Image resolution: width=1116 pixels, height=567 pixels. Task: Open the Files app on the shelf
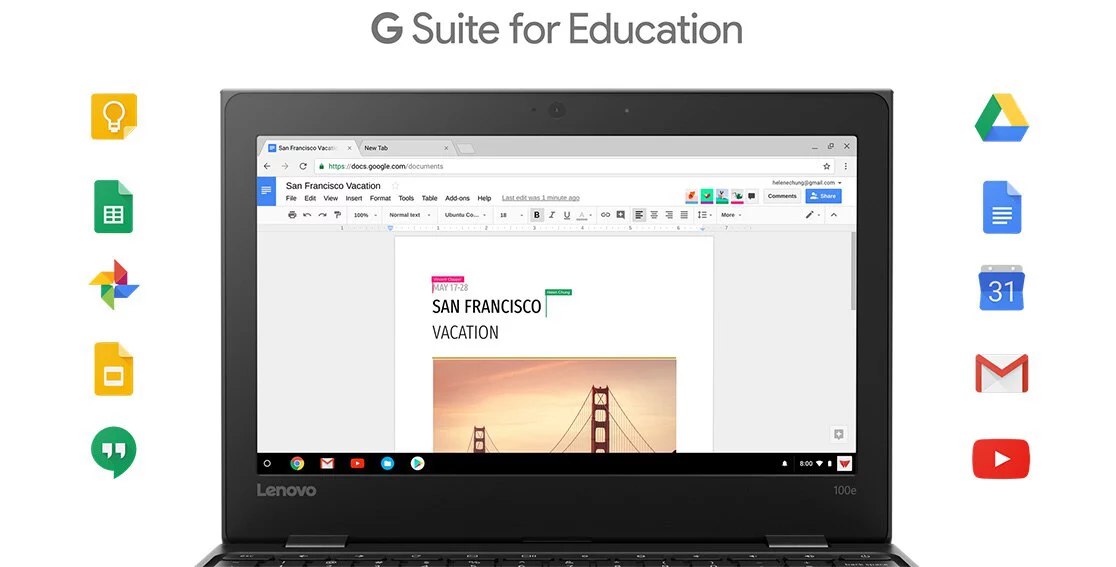click(387, 463)
